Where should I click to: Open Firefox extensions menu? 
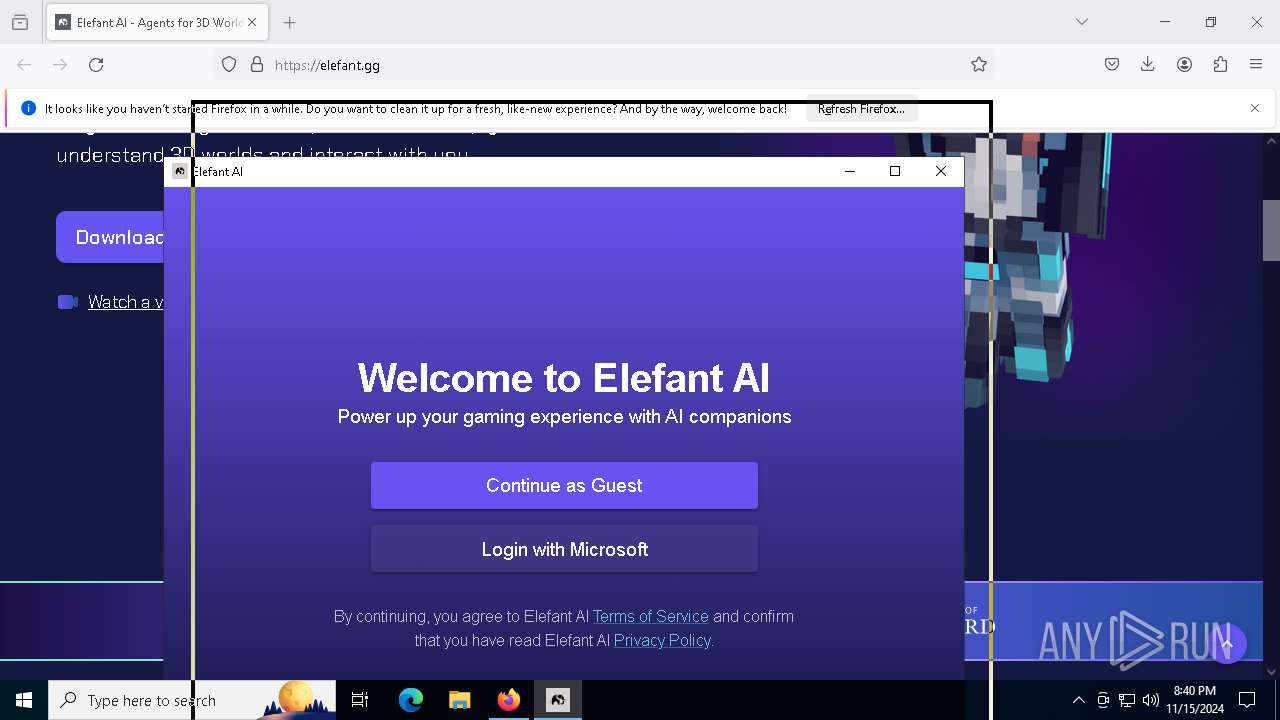click(x=1220, y=65)
